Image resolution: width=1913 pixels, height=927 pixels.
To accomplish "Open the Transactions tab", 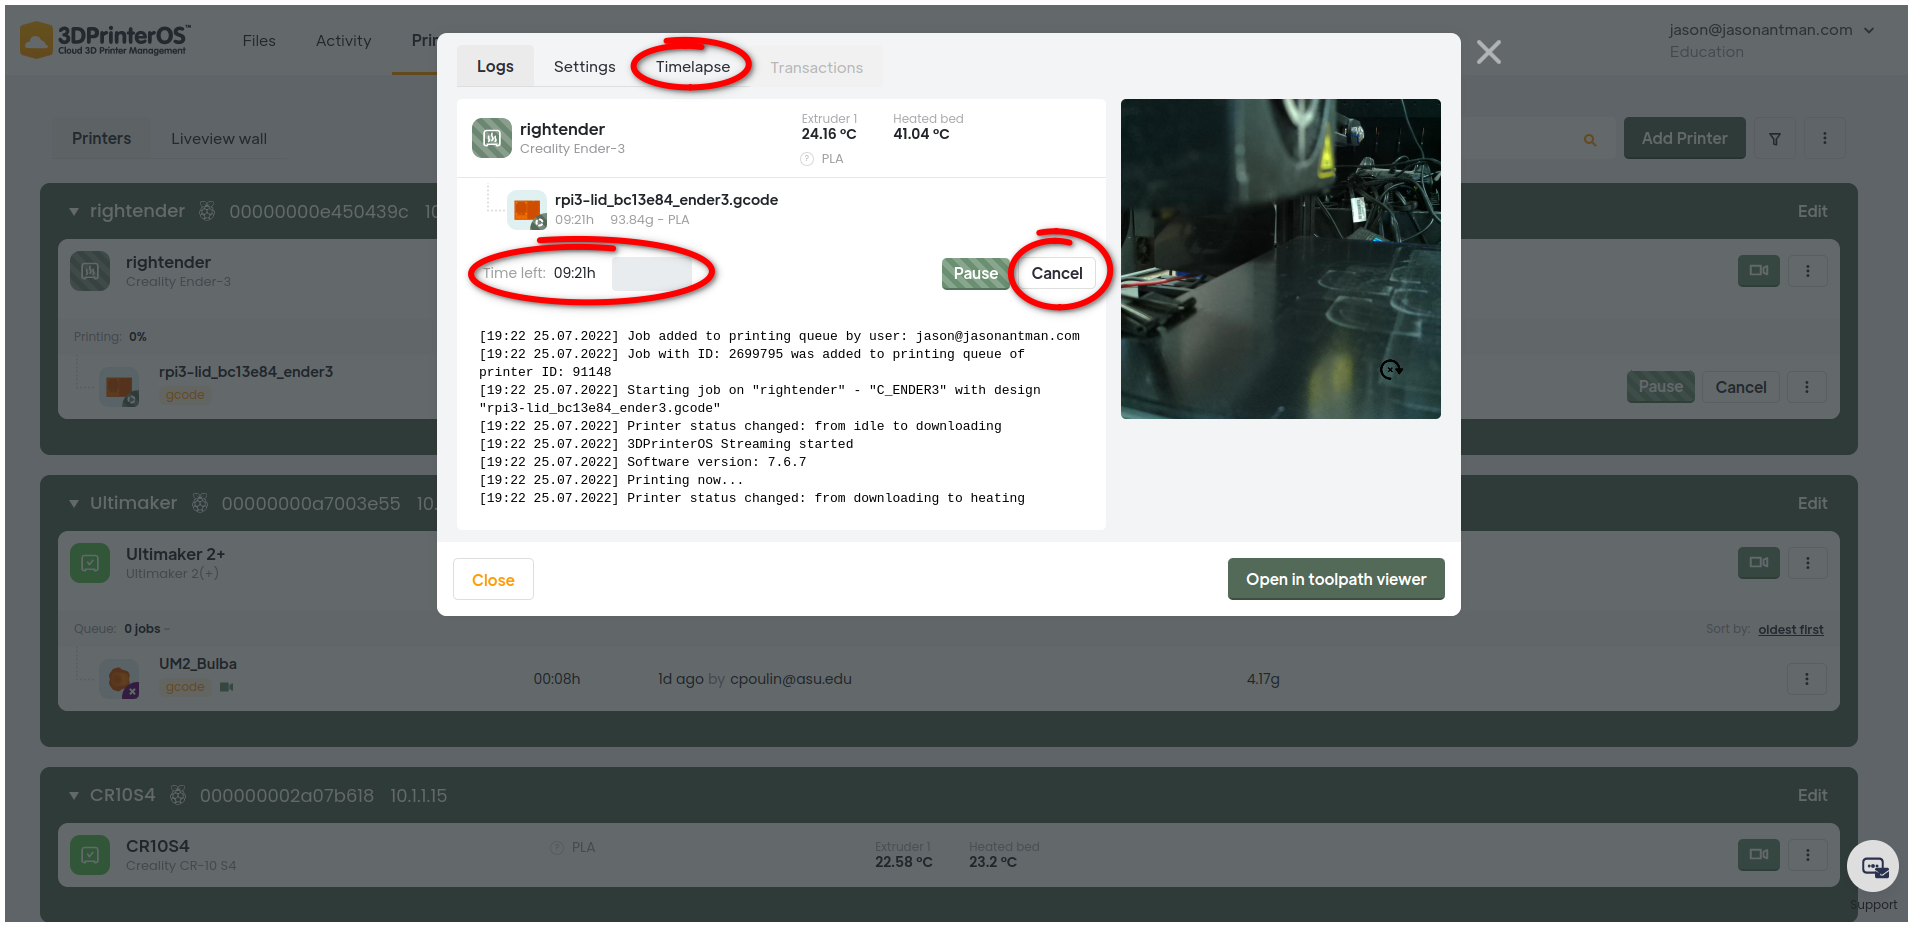I will [816, 68].
